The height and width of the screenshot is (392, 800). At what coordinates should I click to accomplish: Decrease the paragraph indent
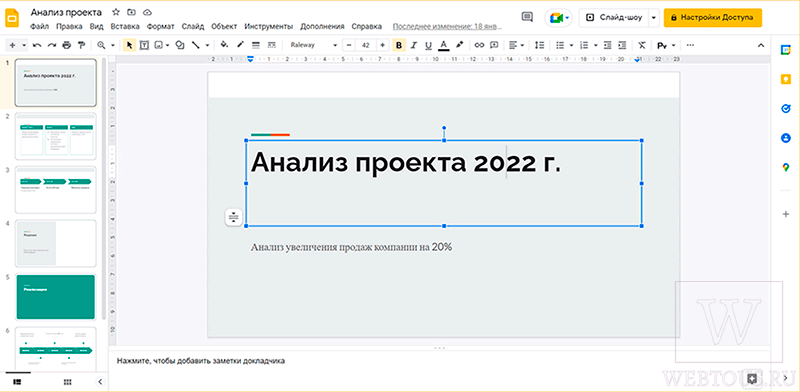[x=607, y=45]
